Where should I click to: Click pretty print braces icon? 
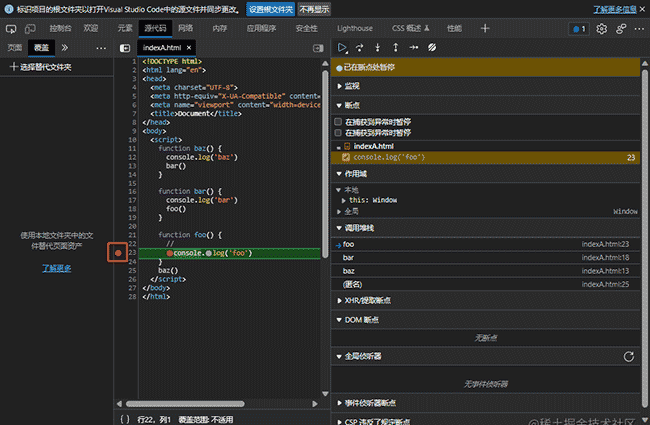(125, 419)
